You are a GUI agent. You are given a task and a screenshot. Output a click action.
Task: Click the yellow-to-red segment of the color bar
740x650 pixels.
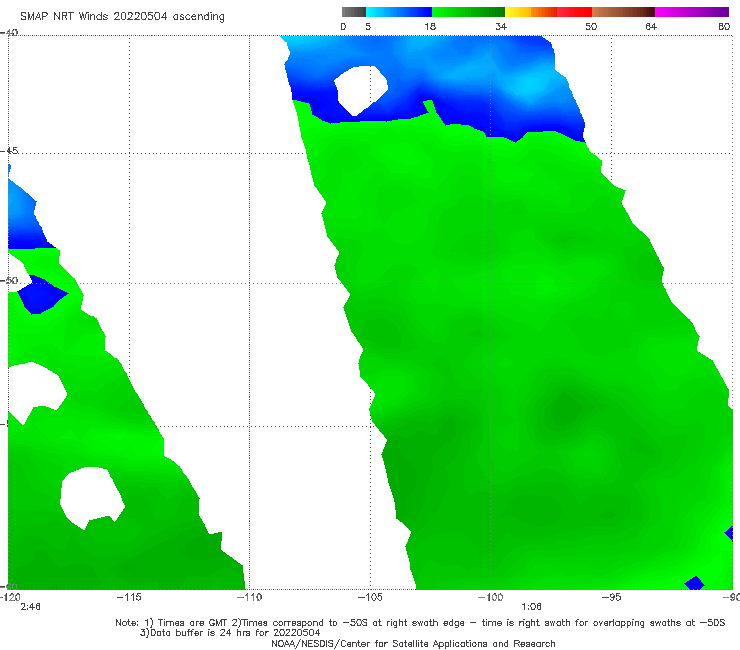click(x=548, y=12)
